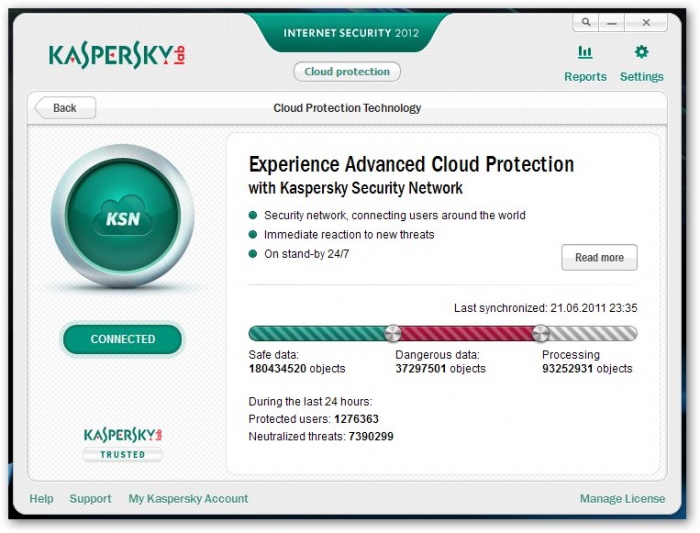Click the magnifier search icon in title bar
The height and width of the screenshot is (533, 700).
585,22
